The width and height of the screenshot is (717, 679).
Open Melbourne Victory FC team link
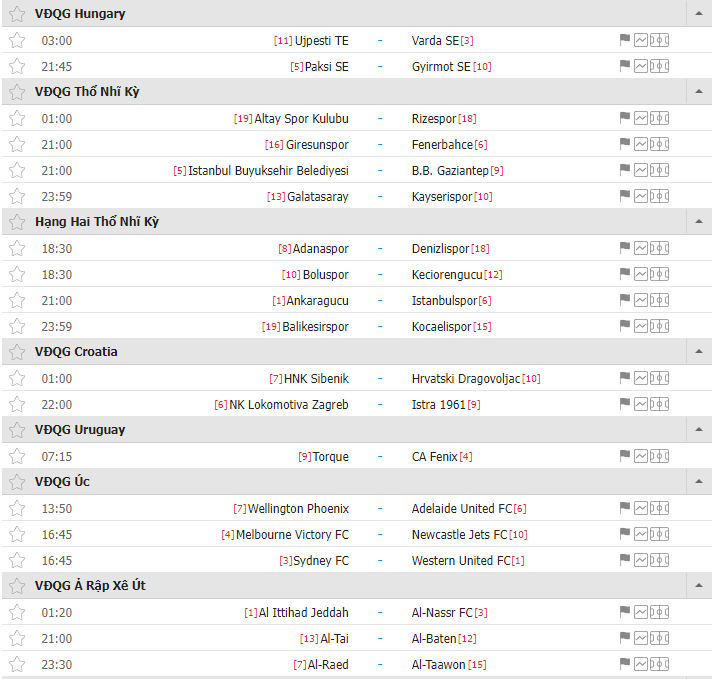click(292, 535)
